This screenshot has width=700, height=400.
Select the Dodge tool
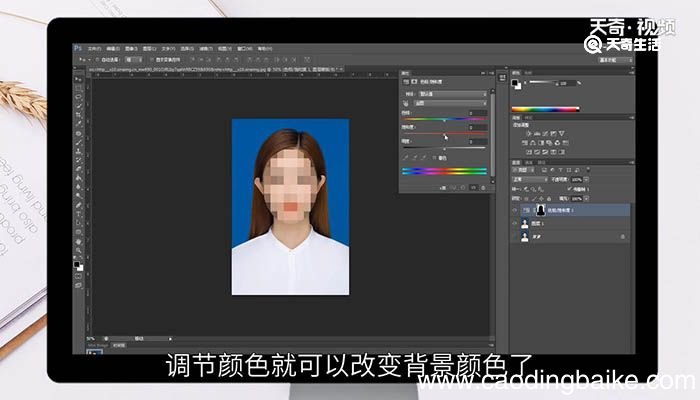pos(79,196)
